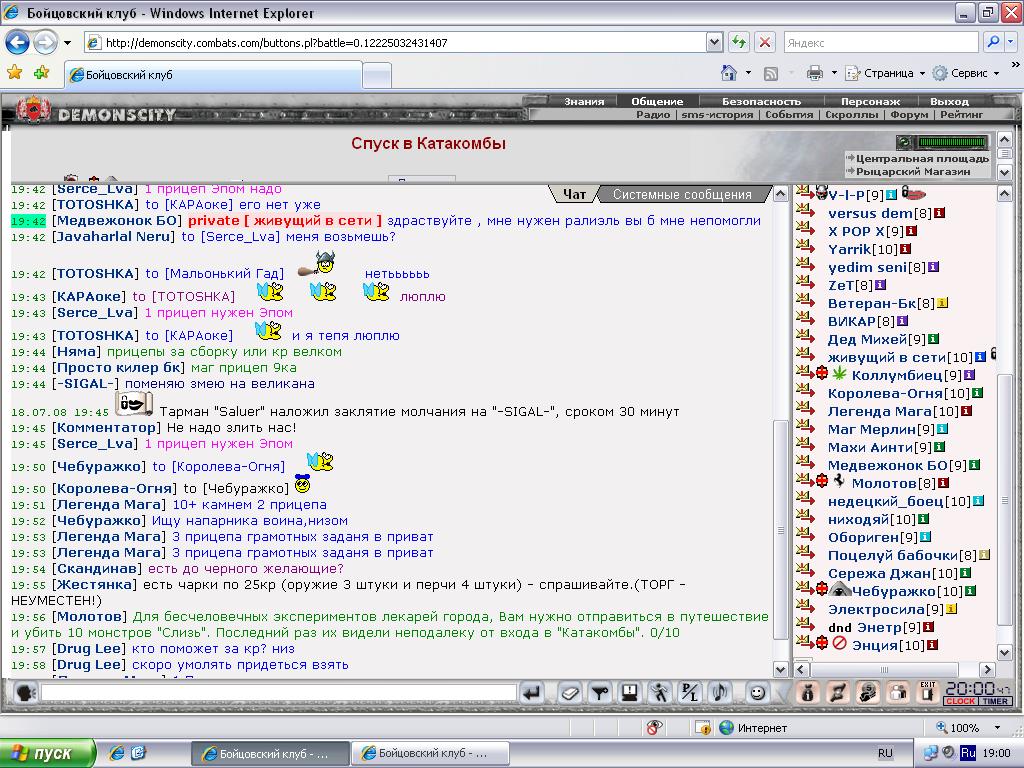Click info icon next to Дед Михей
This screenshot has width=1024, height=768.
click(x=933, y=339)
